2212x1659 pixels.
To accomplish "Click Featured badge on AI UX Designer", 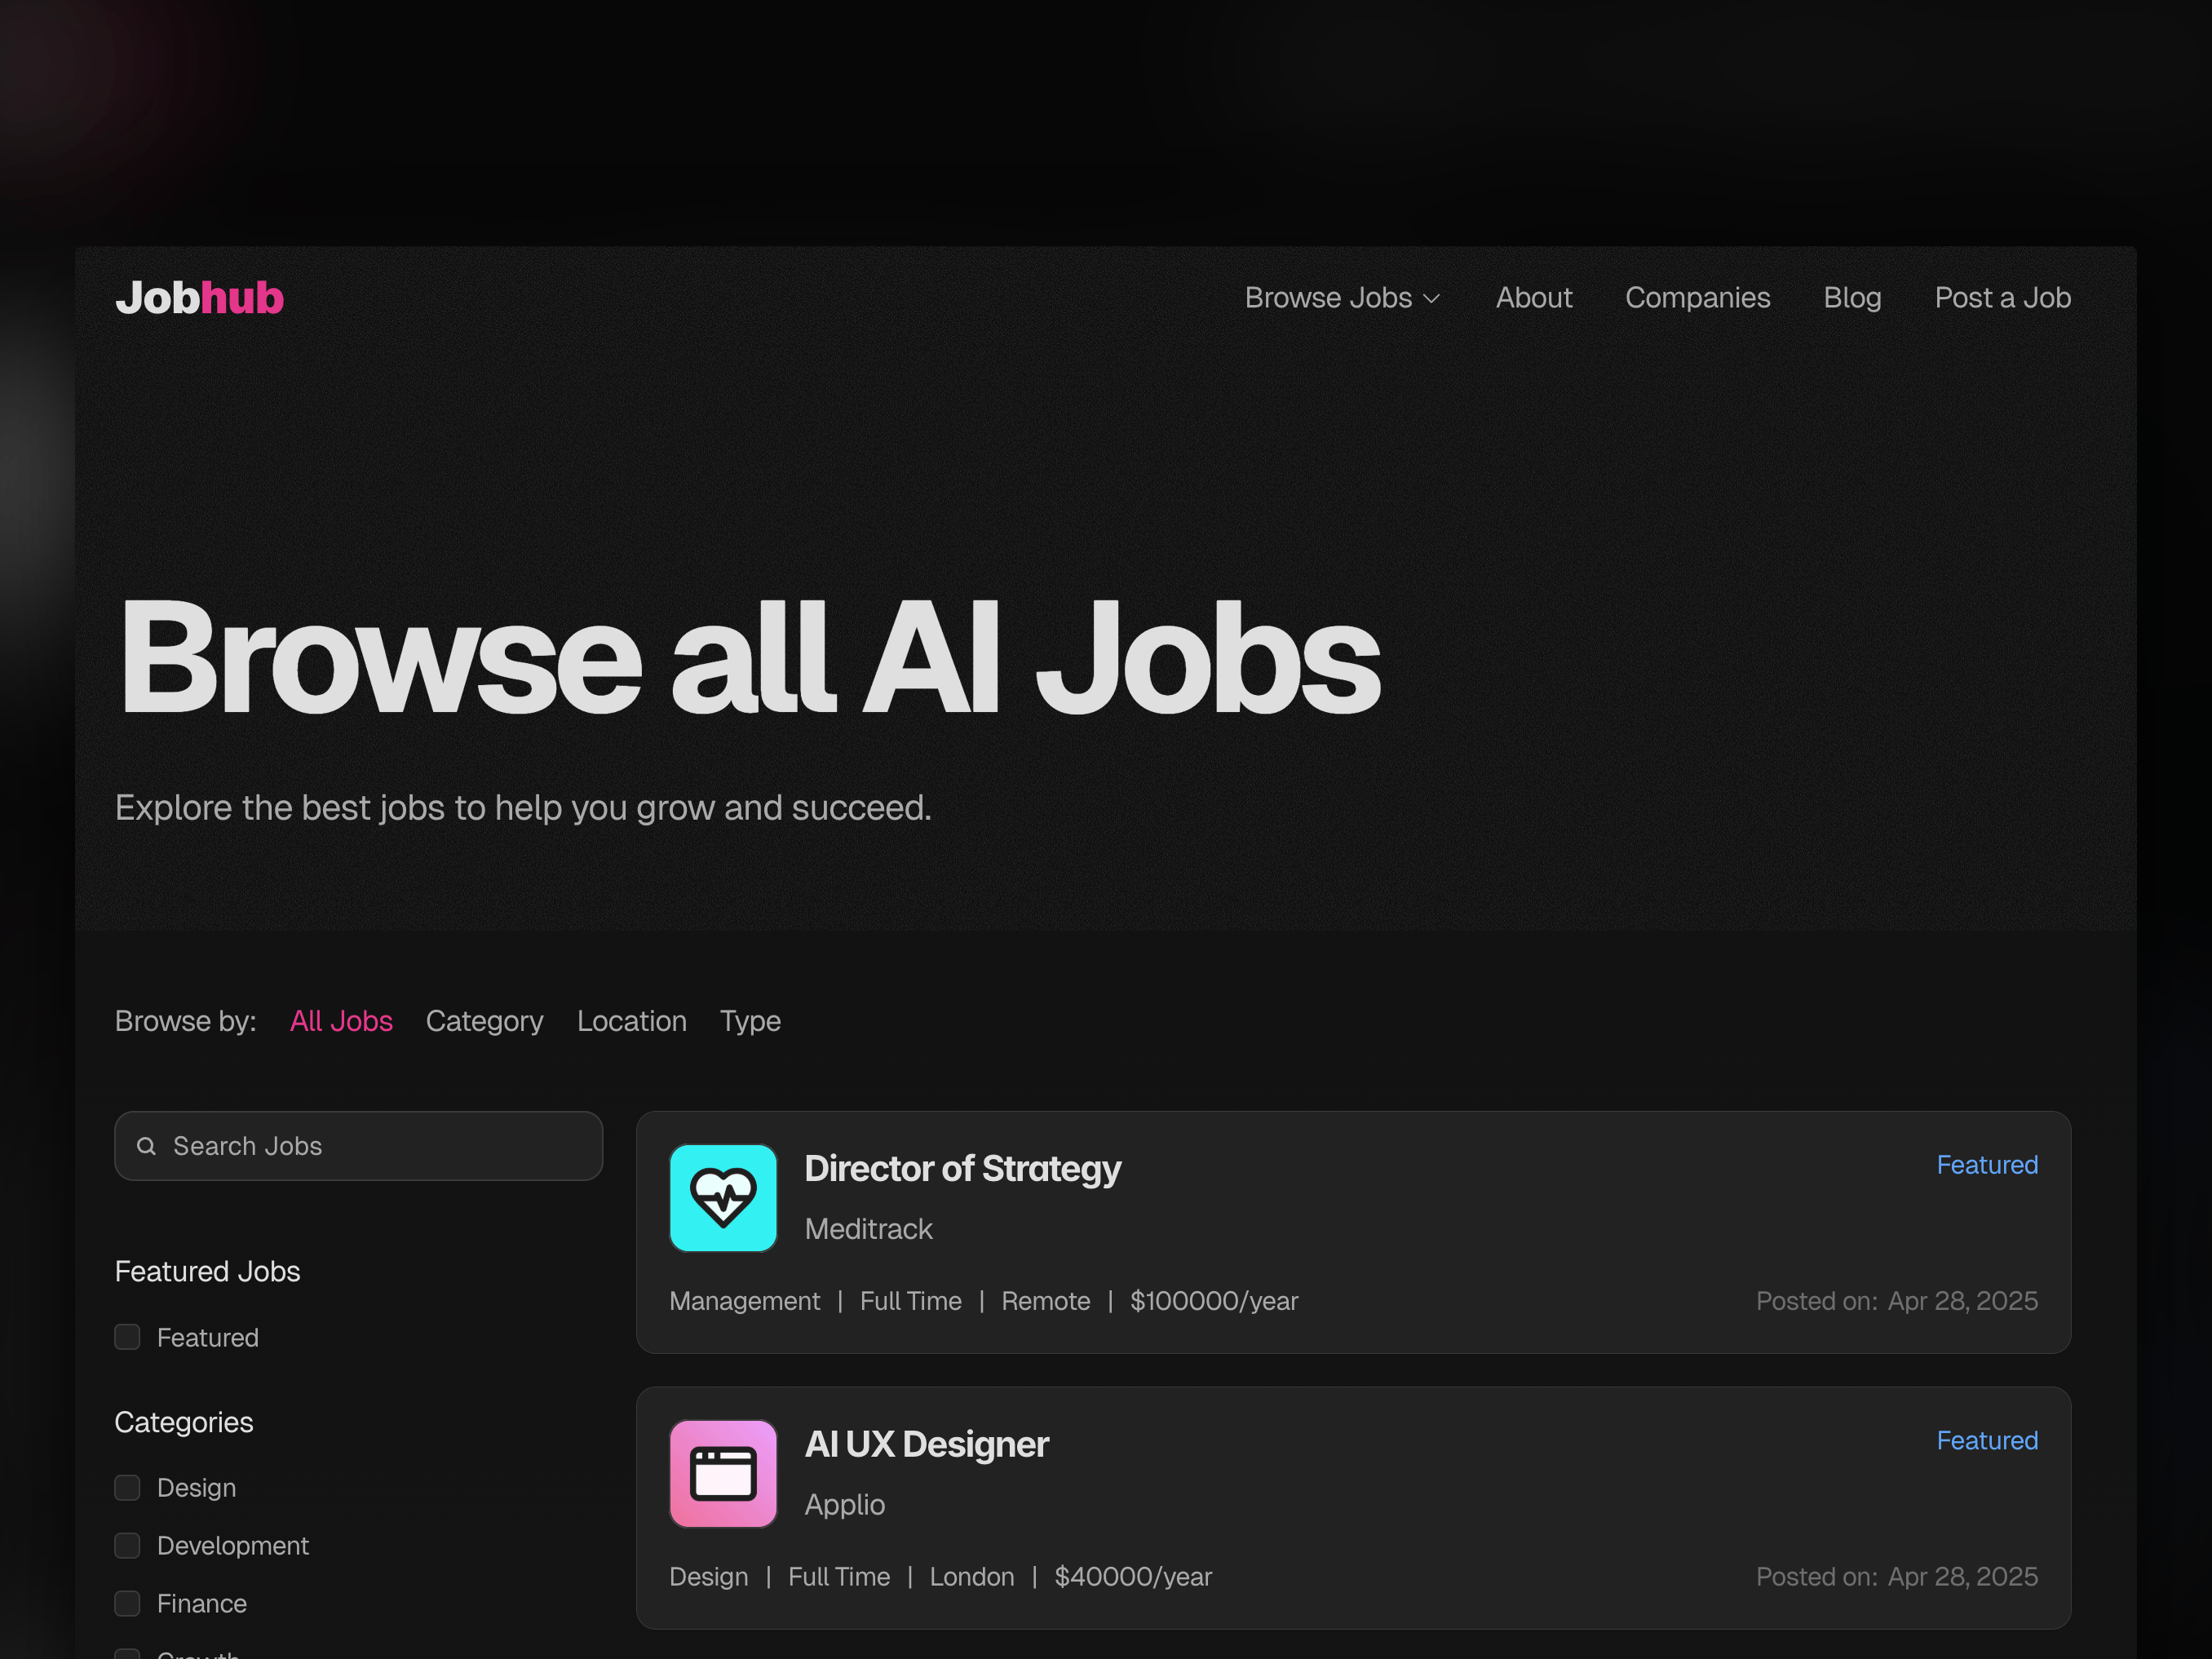I will tap(1987, 1441).
